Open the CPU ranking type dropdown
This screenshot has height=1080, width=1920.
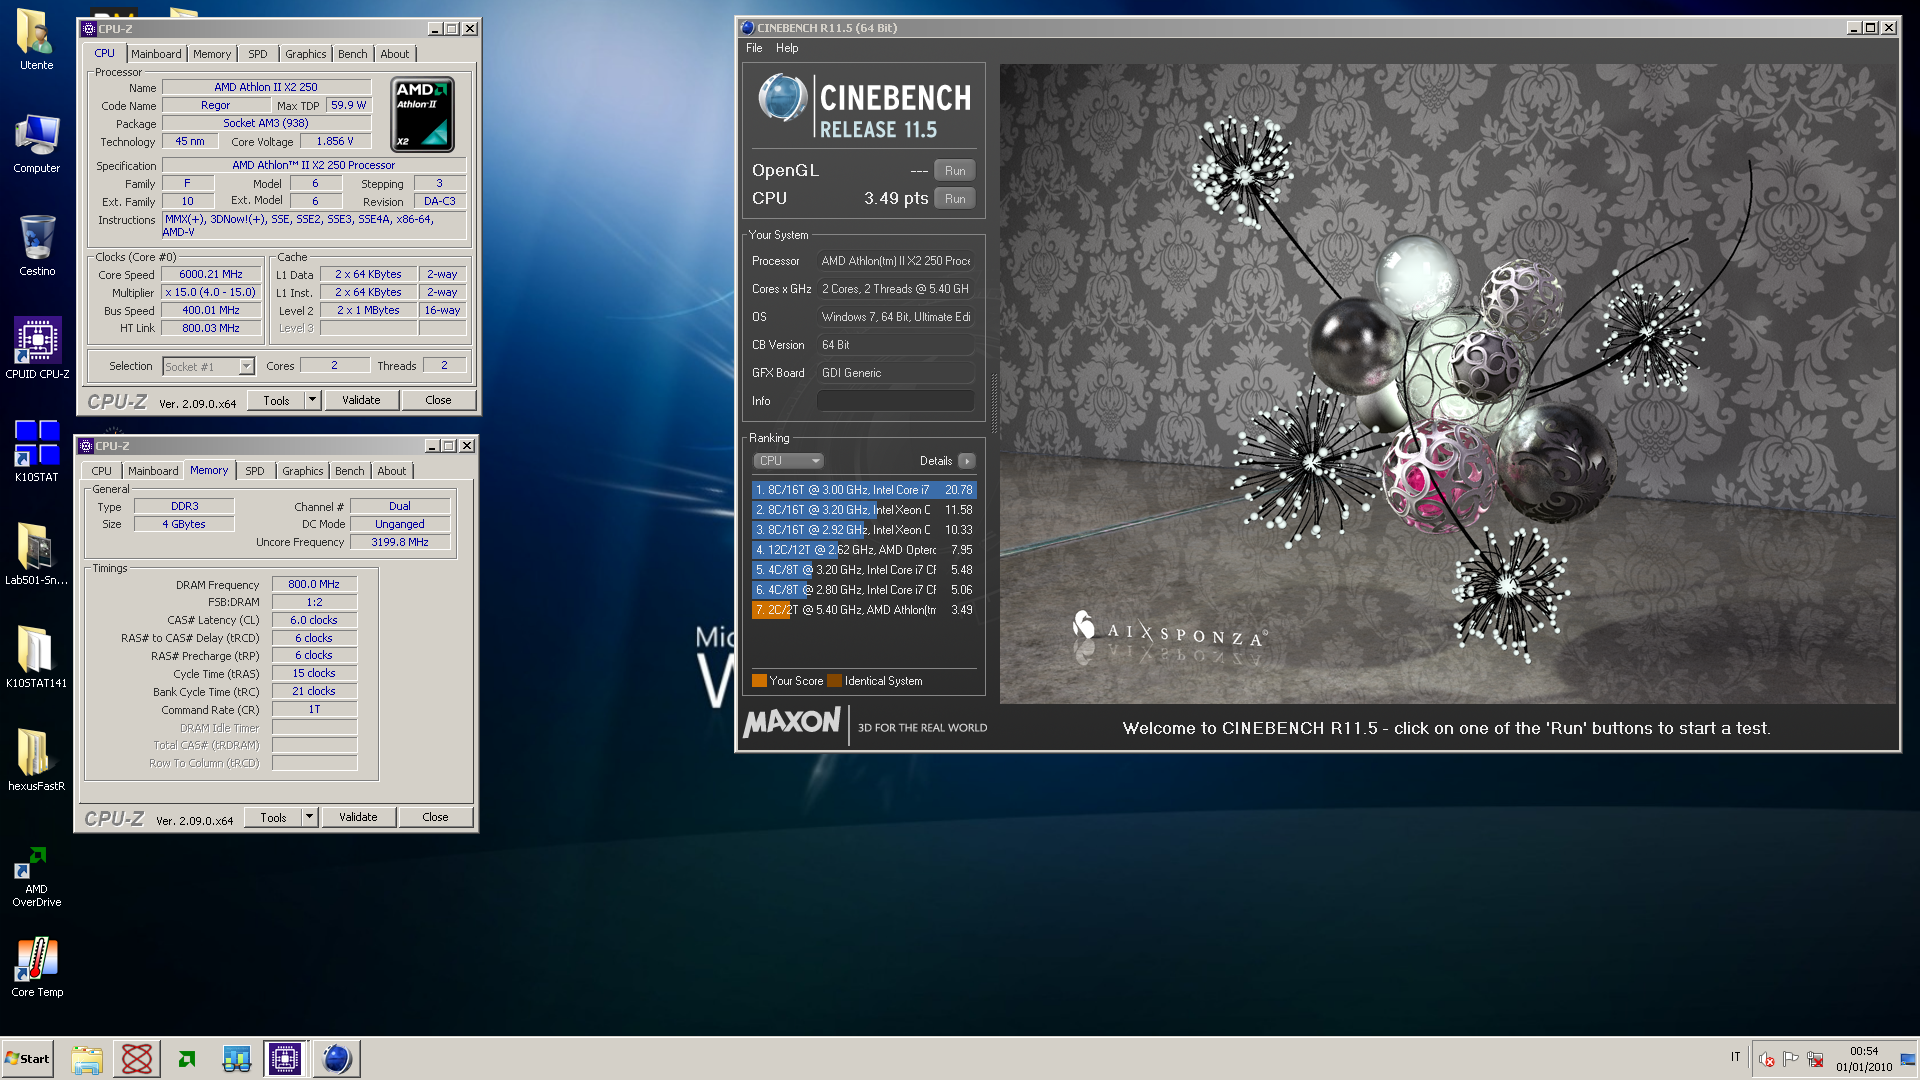point(788,461)
